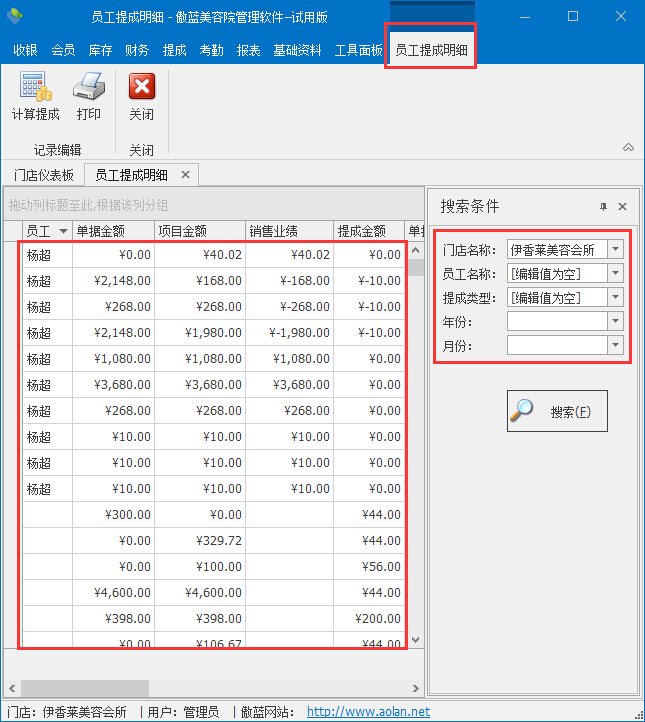The width and height of the screenshot is (645, 722).
Task: Click the 计算提成 calculator icon
Action: (35, 89)
